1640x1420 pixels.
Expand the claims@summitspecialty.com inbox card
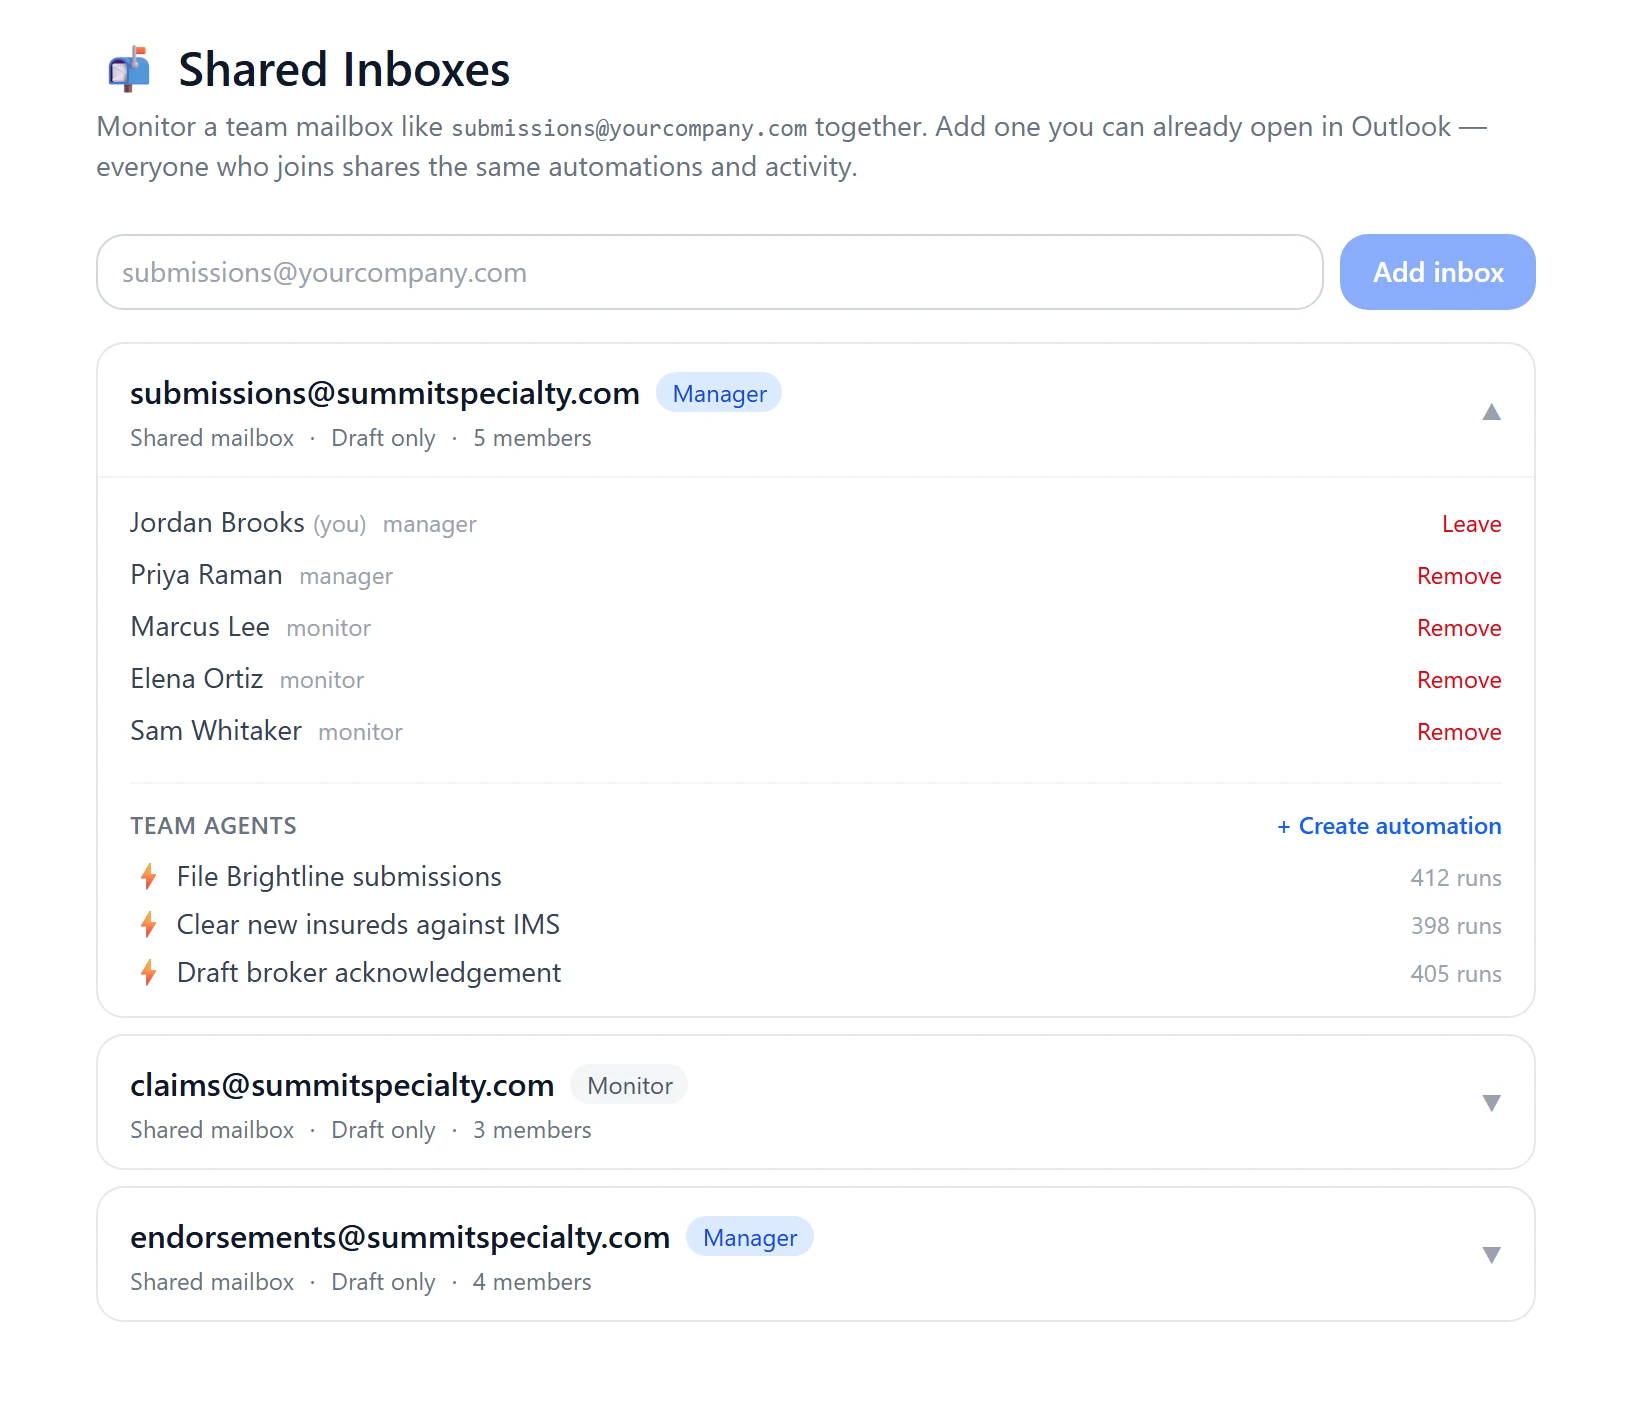pos(1491,1103)
